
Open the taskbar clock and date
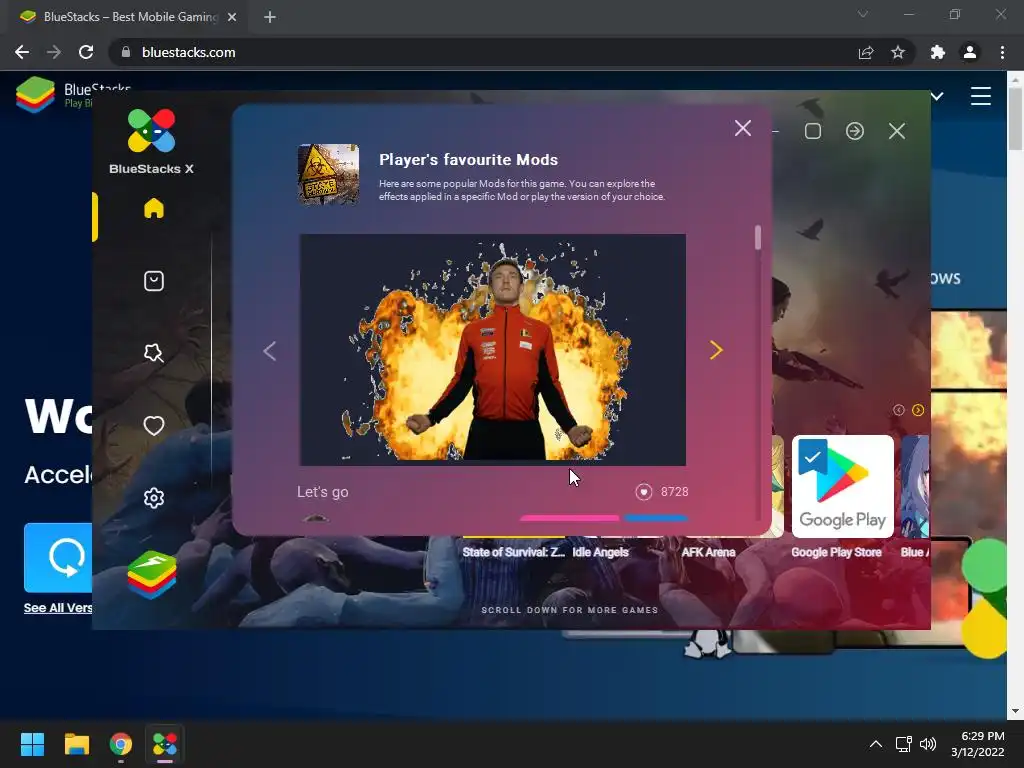tap(978, 744)
